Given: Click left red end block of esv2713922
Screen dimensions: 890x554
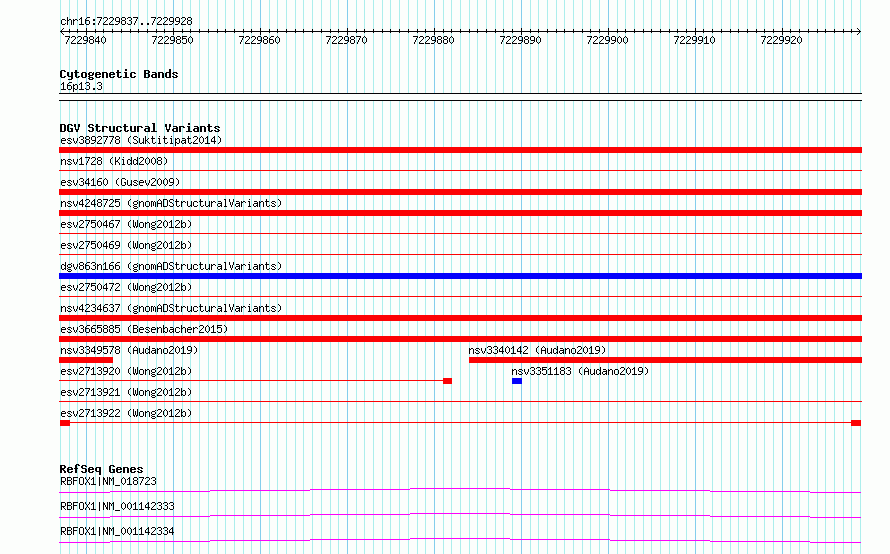Looking at the screenshot, I should tap(65, 423).
